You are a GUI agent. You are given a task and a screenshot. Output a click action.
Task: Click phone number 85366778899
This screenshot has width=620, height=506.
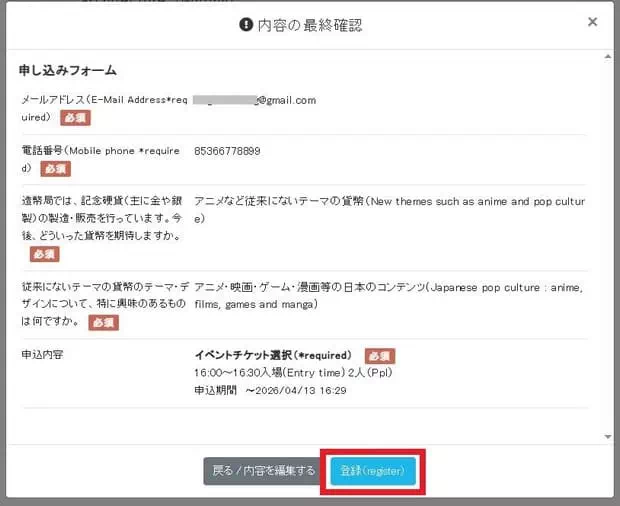pyautogui.click(x=227, y=151)
